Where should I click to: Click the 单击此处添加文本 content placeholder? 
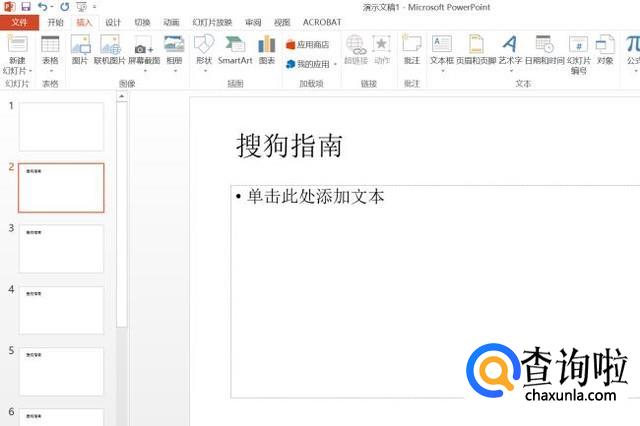(x=316, y=197)
